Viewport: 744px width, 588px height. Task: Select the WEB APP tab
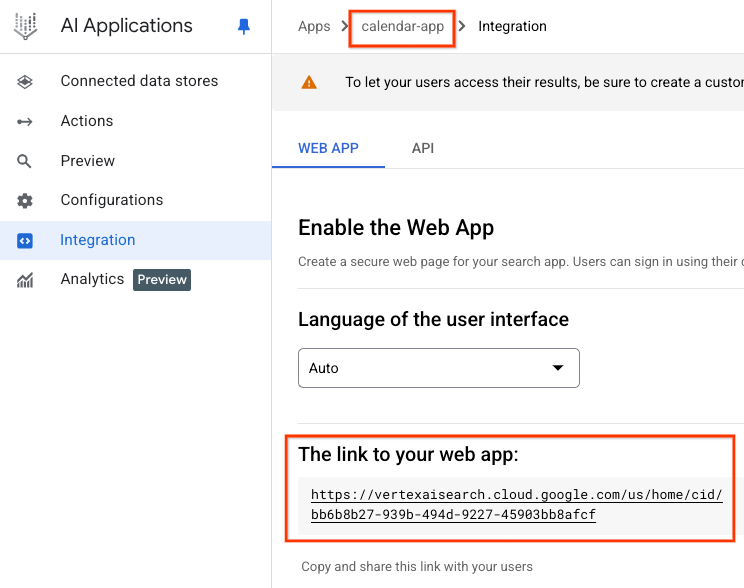click(x=328, y=148)
